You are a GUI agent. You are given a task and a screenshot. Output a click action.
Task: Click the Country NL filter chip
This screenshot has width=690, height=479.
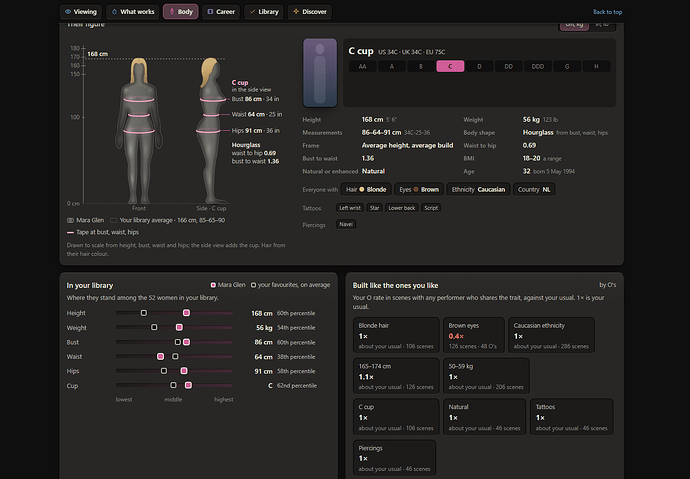[534, 190]
